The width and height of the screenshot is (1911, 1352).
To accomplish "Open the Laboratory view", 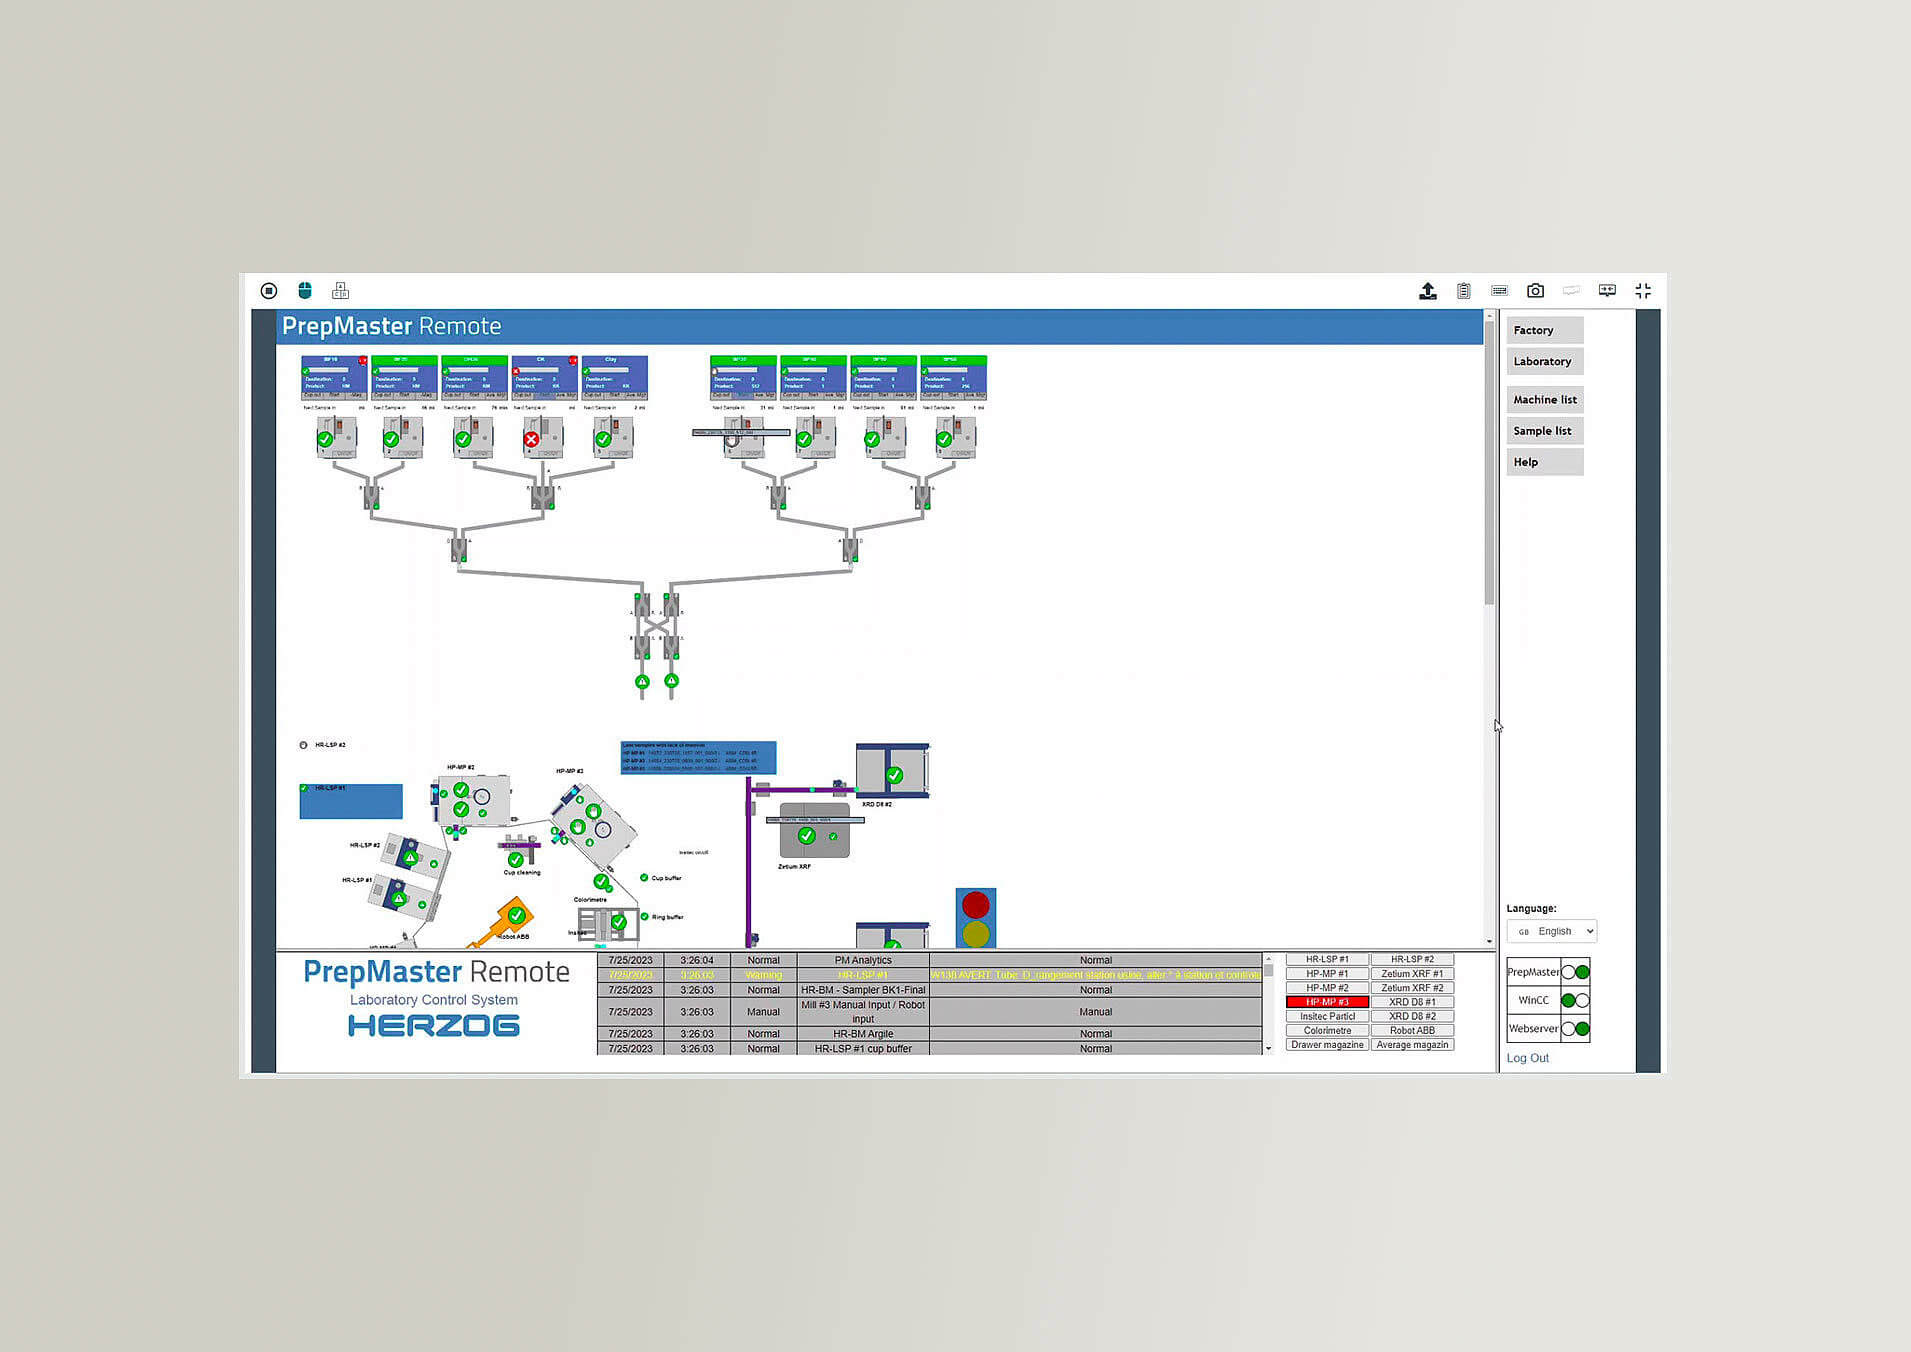I will 1545,362.
